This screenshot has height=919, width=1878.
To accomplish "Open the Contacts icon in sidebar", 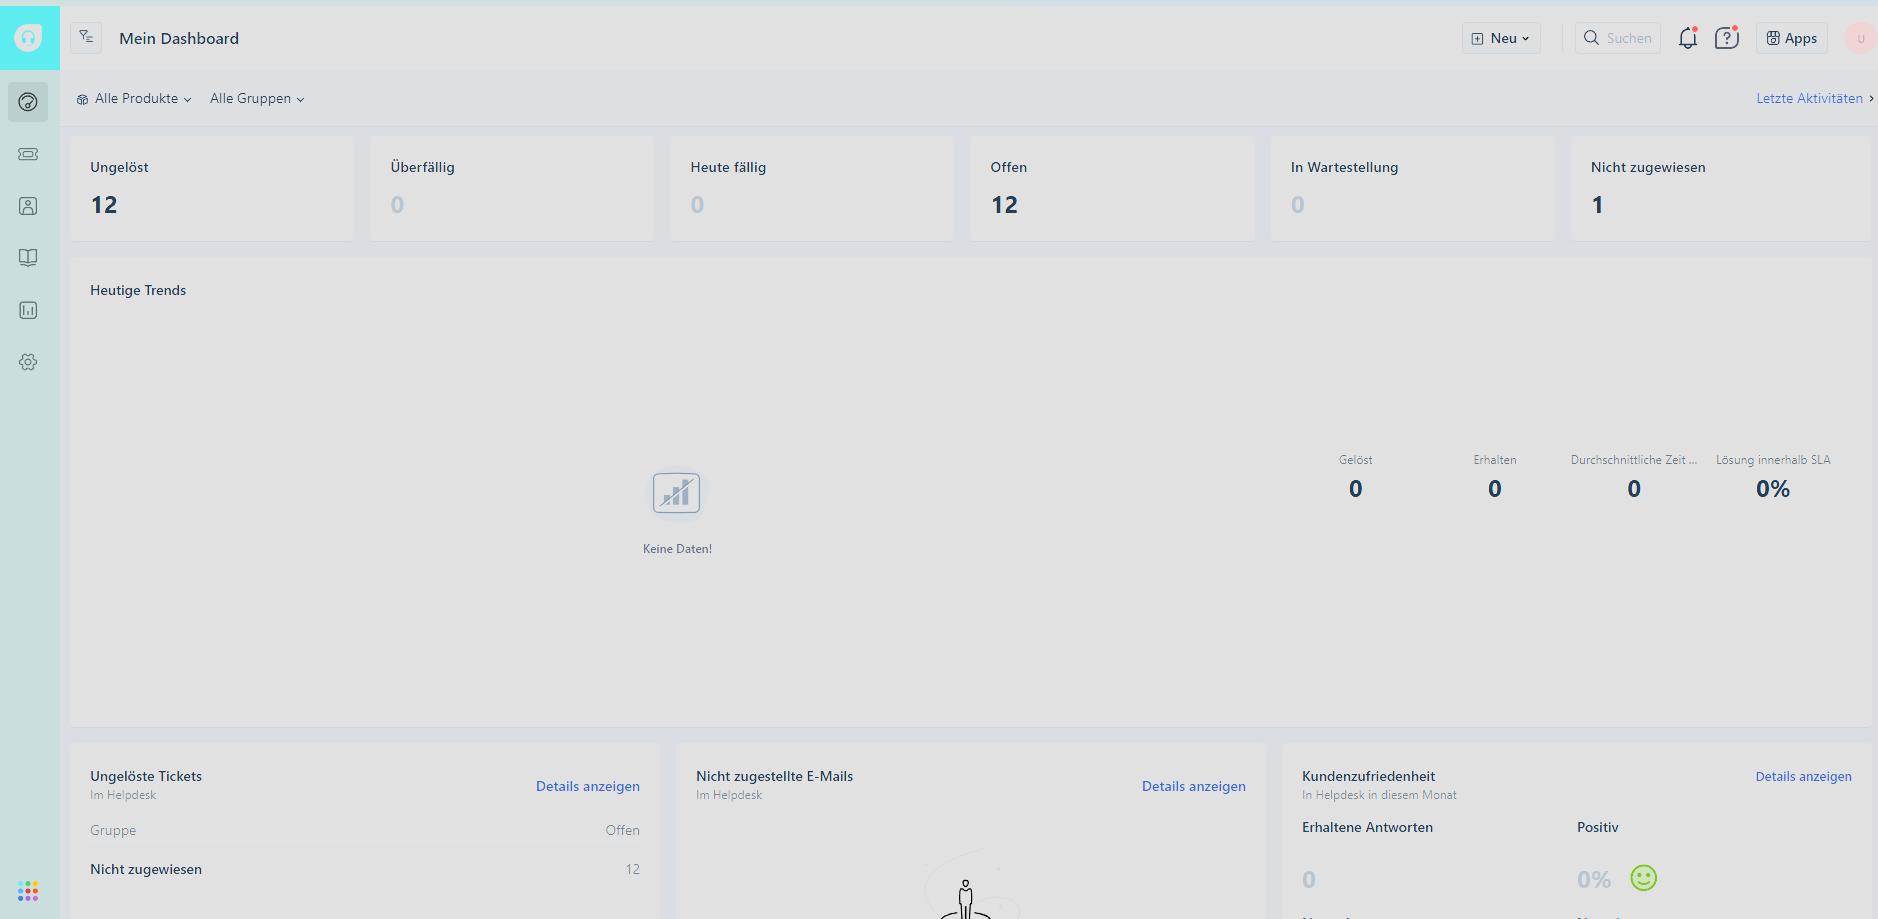I will (x=28, y=206).
